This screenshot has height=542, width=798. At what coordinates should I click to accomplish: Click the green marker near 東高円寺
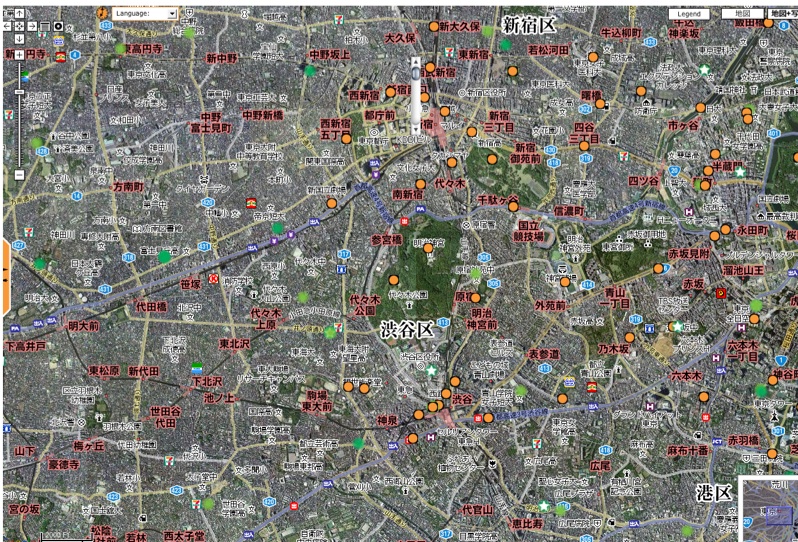[121, 48]
